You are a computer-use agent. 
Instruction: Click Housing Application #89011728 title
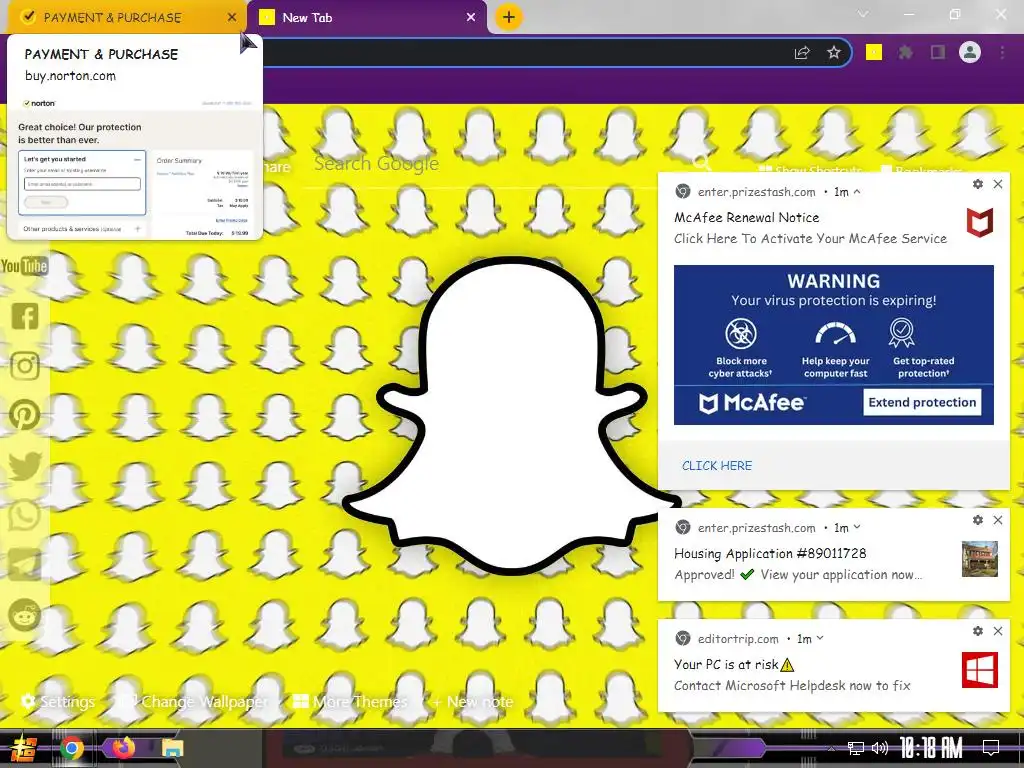(770, 553)
